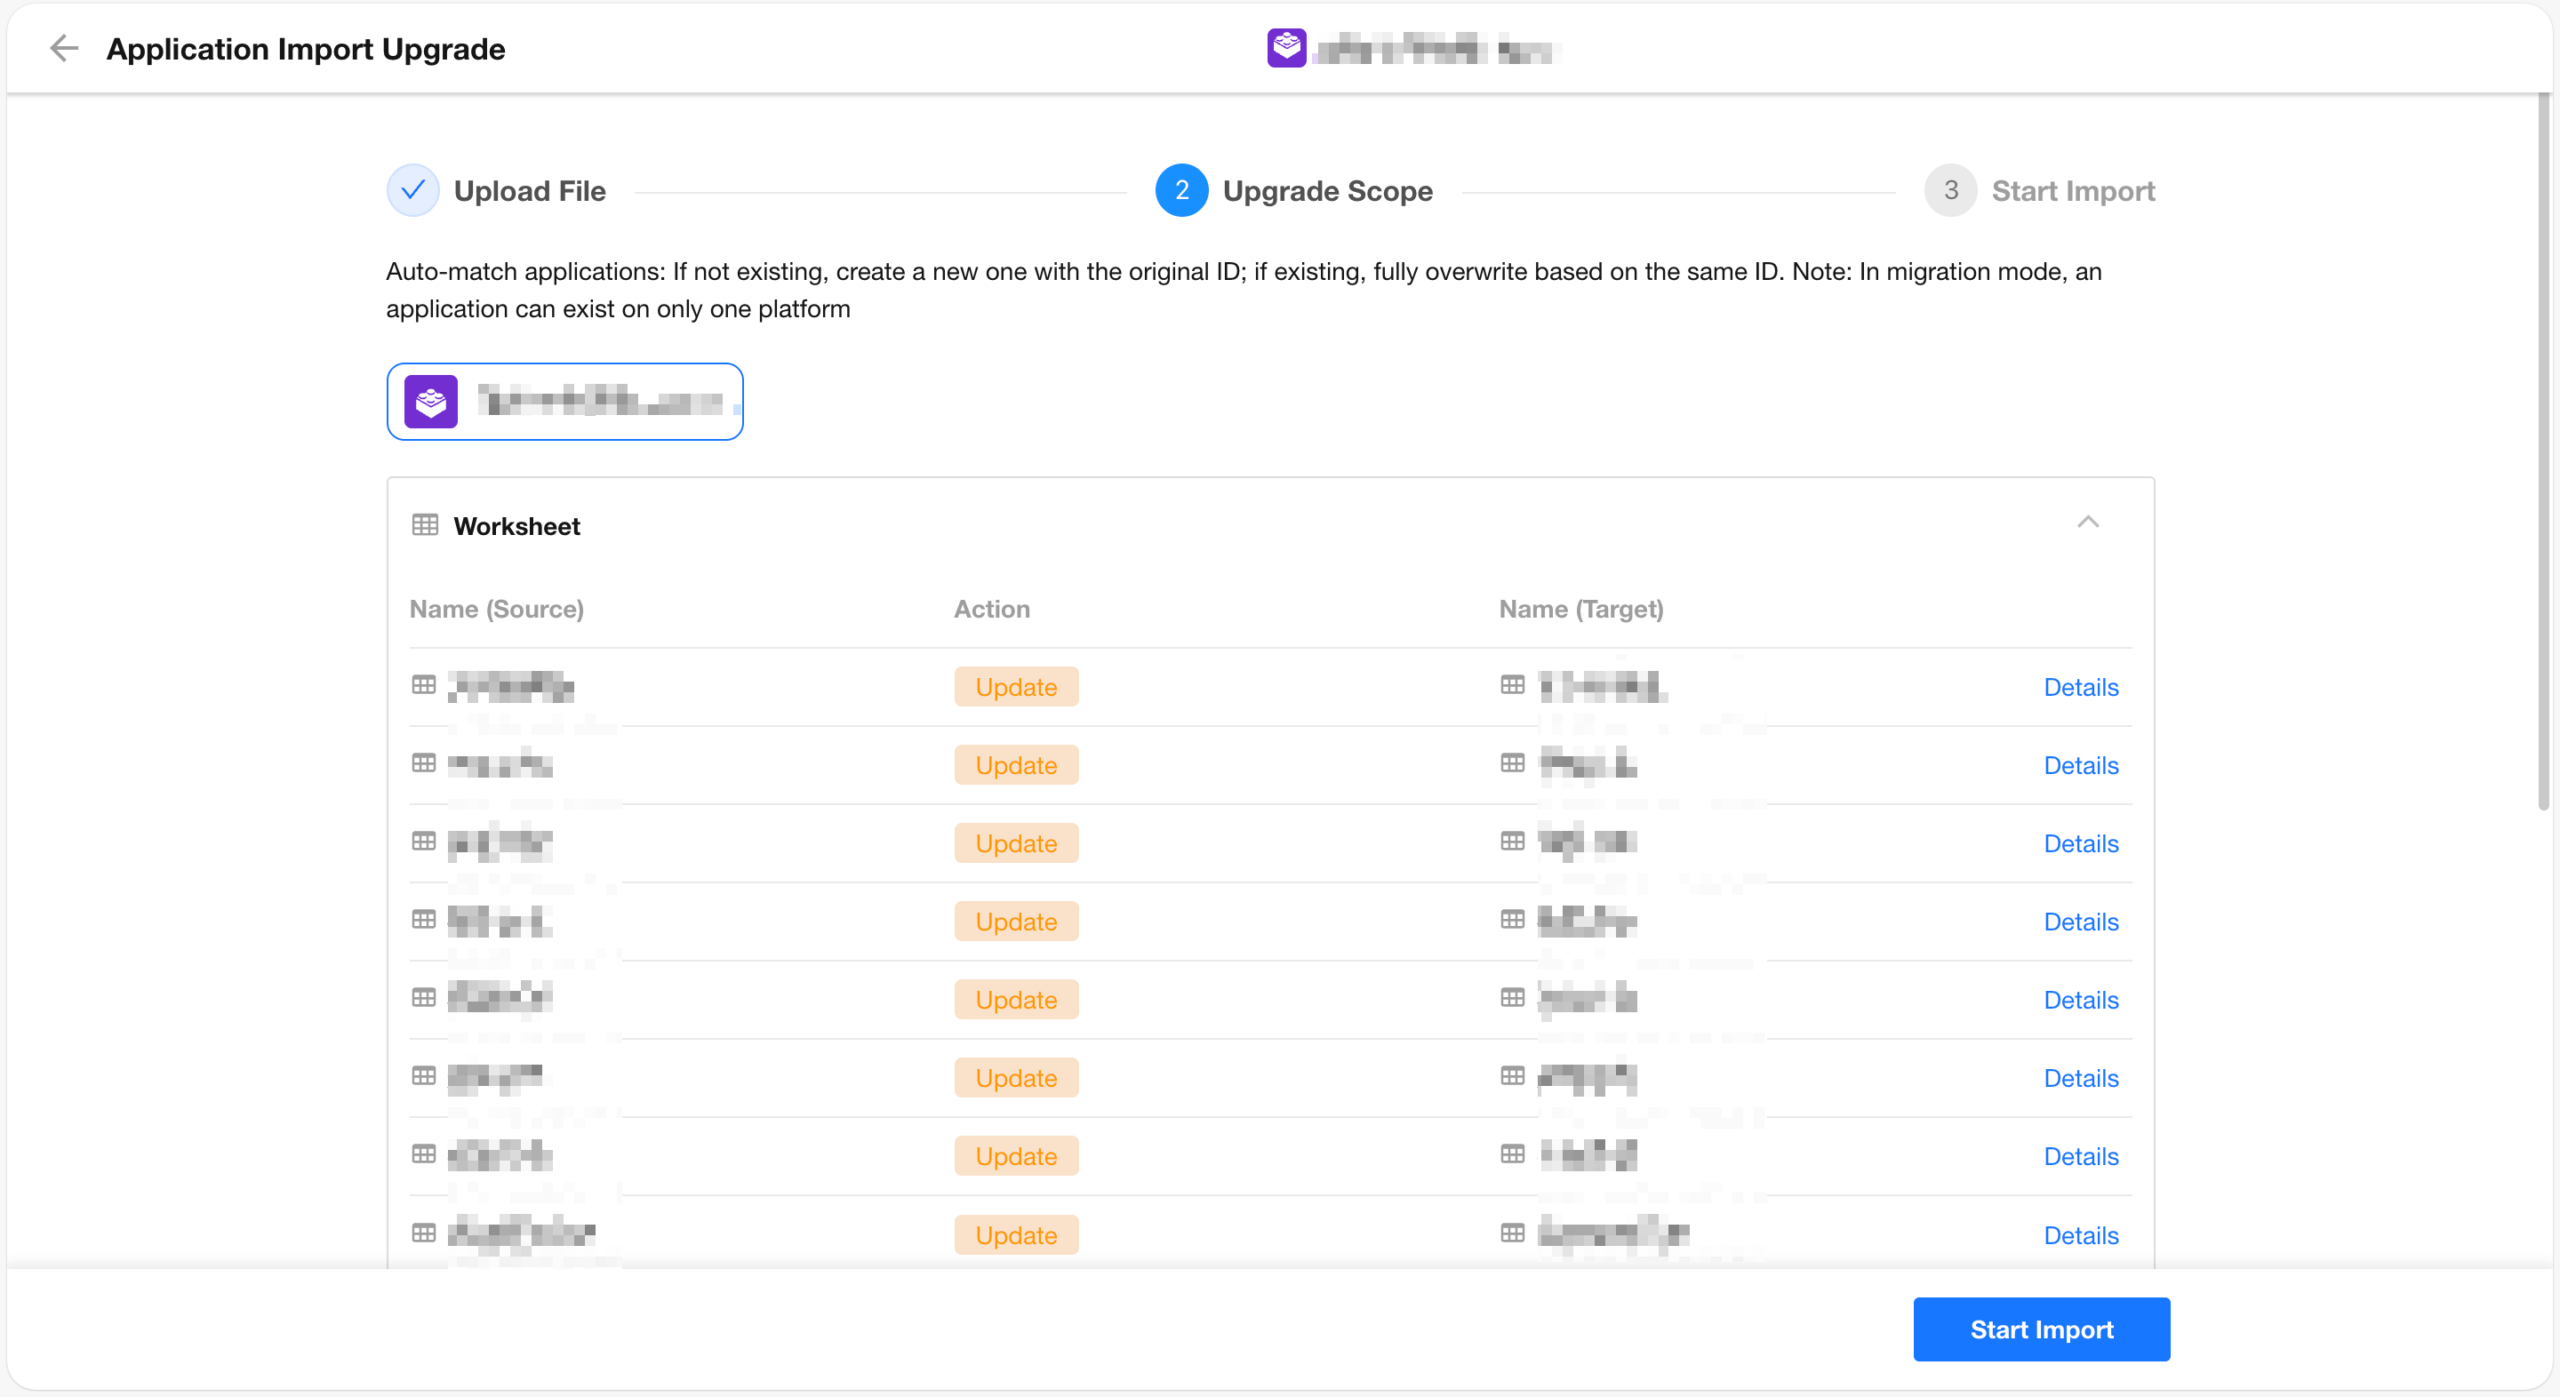Click first target row worksheet icon

pyautogui.click(x=1512, y=685)
